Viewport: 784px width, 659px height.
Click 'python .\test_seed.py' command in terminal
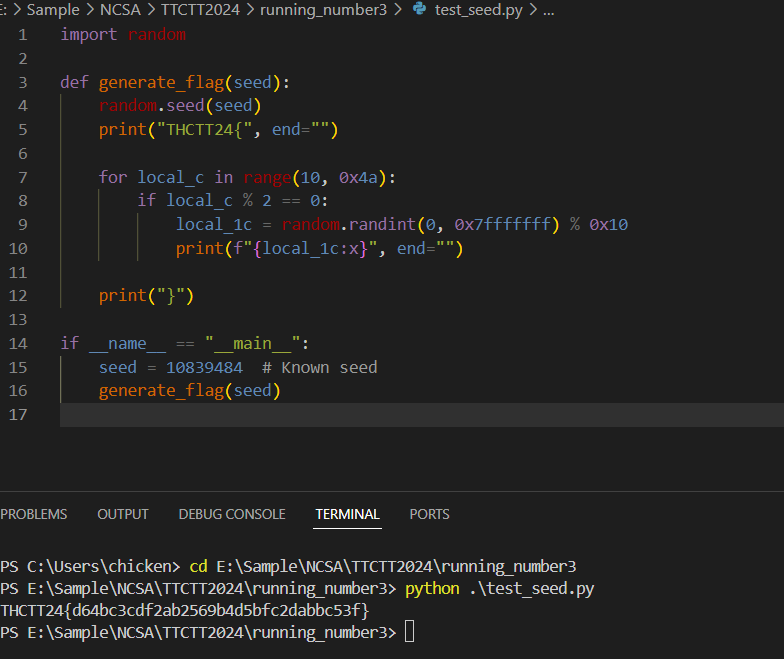500,588
